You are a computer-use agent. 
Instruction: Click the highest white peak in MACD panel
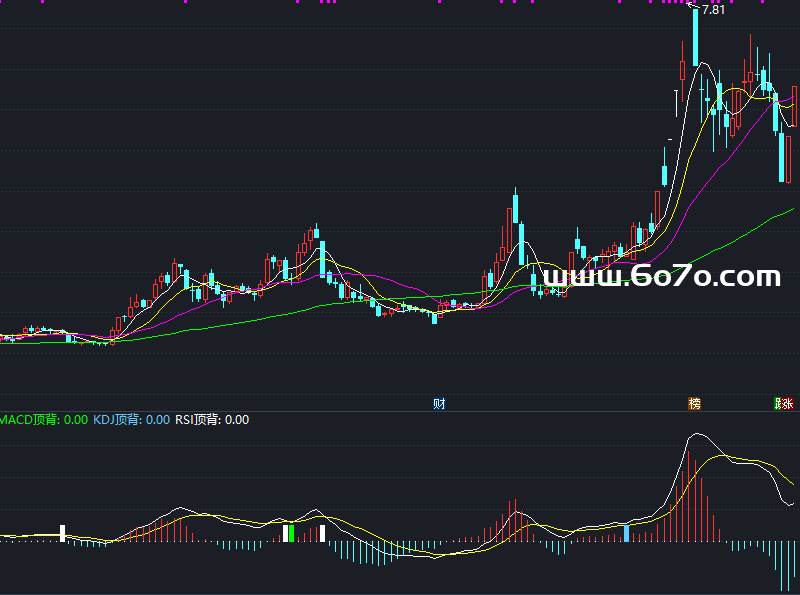tap(696, 436)
